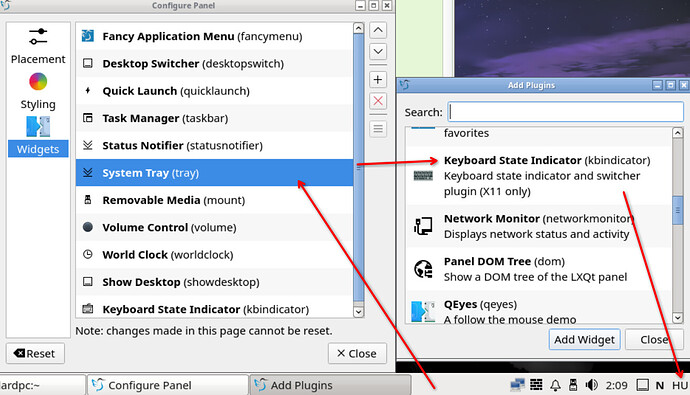Close the Configure Panel dialog

(357, 353)
